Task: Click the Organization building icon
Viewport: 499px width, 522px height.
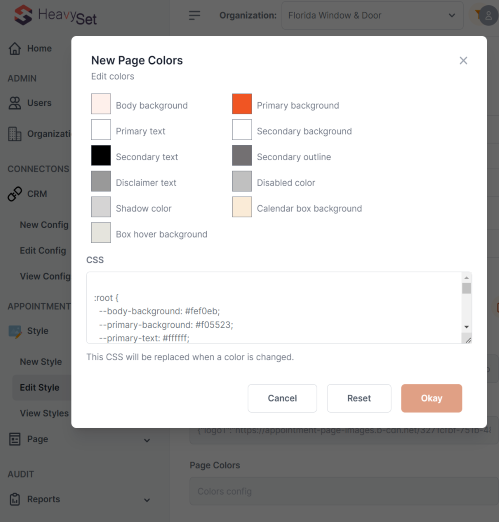Action: (15, 134)
